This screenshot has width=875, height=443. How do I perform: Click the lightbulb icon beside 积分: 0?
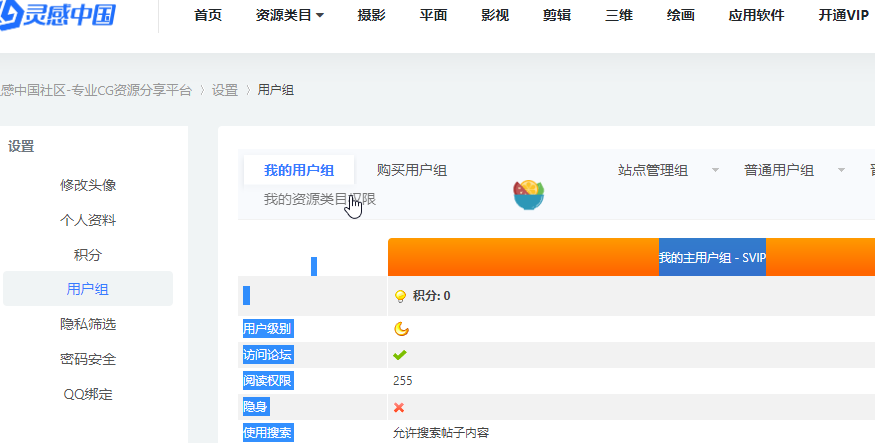coord(400,296)
